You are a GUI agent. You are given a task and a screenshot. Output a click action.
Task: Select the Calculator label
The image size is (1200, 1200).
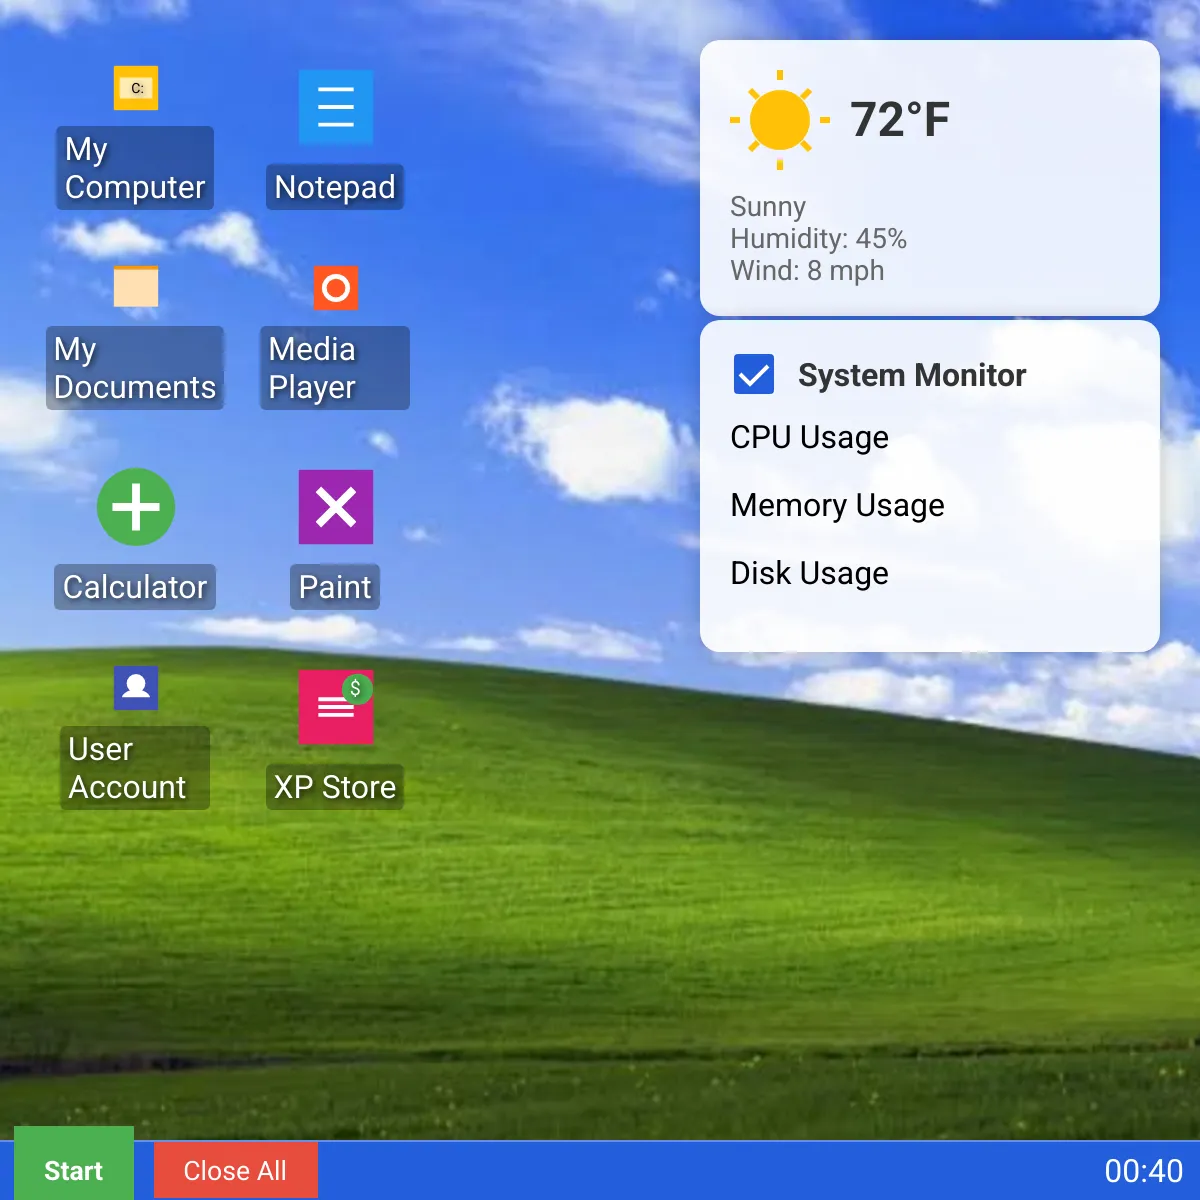pyautogui.click(x=135, y=587)
